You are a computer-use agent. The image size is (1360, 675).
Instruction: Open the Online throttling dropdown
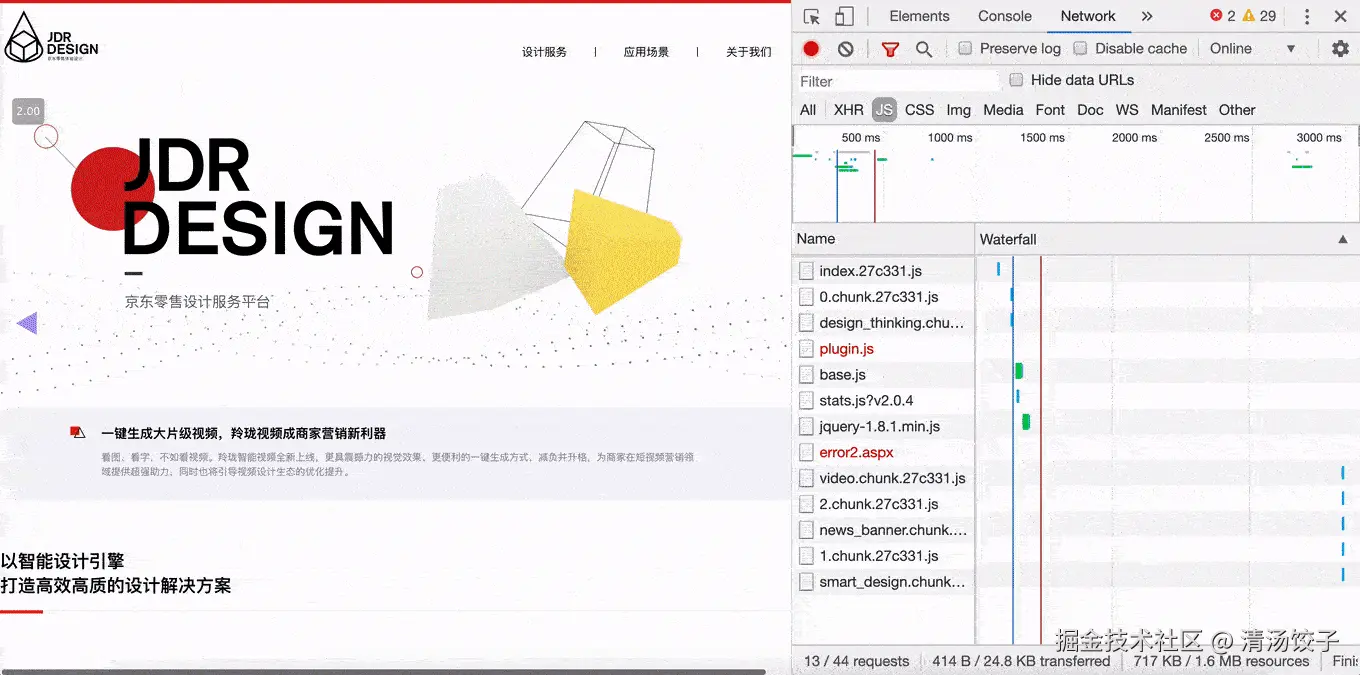tap(1252, 48)
